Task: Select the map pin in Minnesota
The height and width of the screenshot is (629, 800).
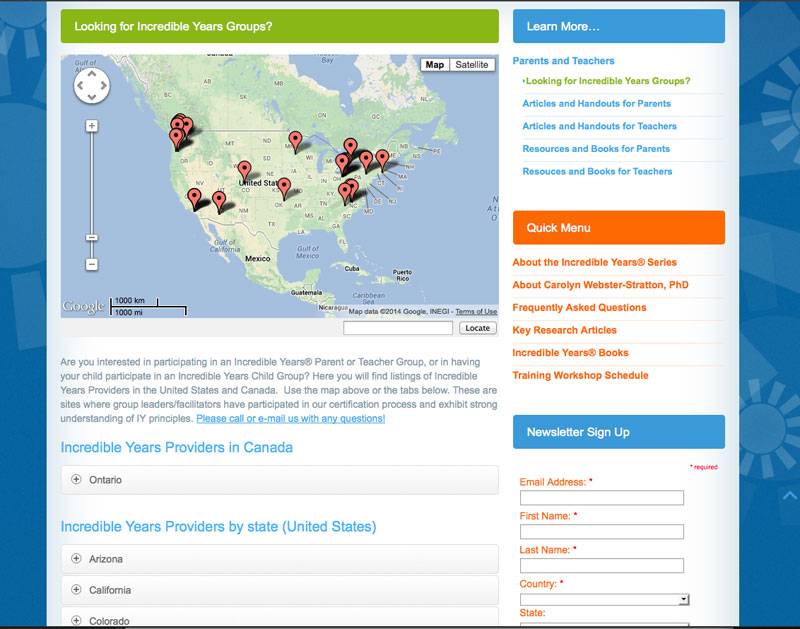Action: [295, 142]
